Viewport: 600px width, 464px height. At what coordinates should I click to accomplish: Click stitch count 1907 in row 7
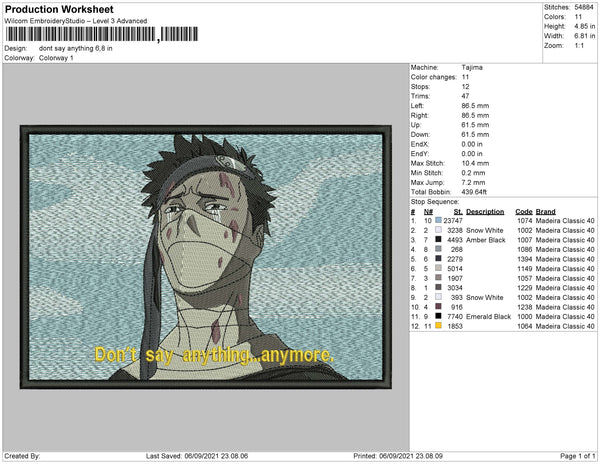455,278
